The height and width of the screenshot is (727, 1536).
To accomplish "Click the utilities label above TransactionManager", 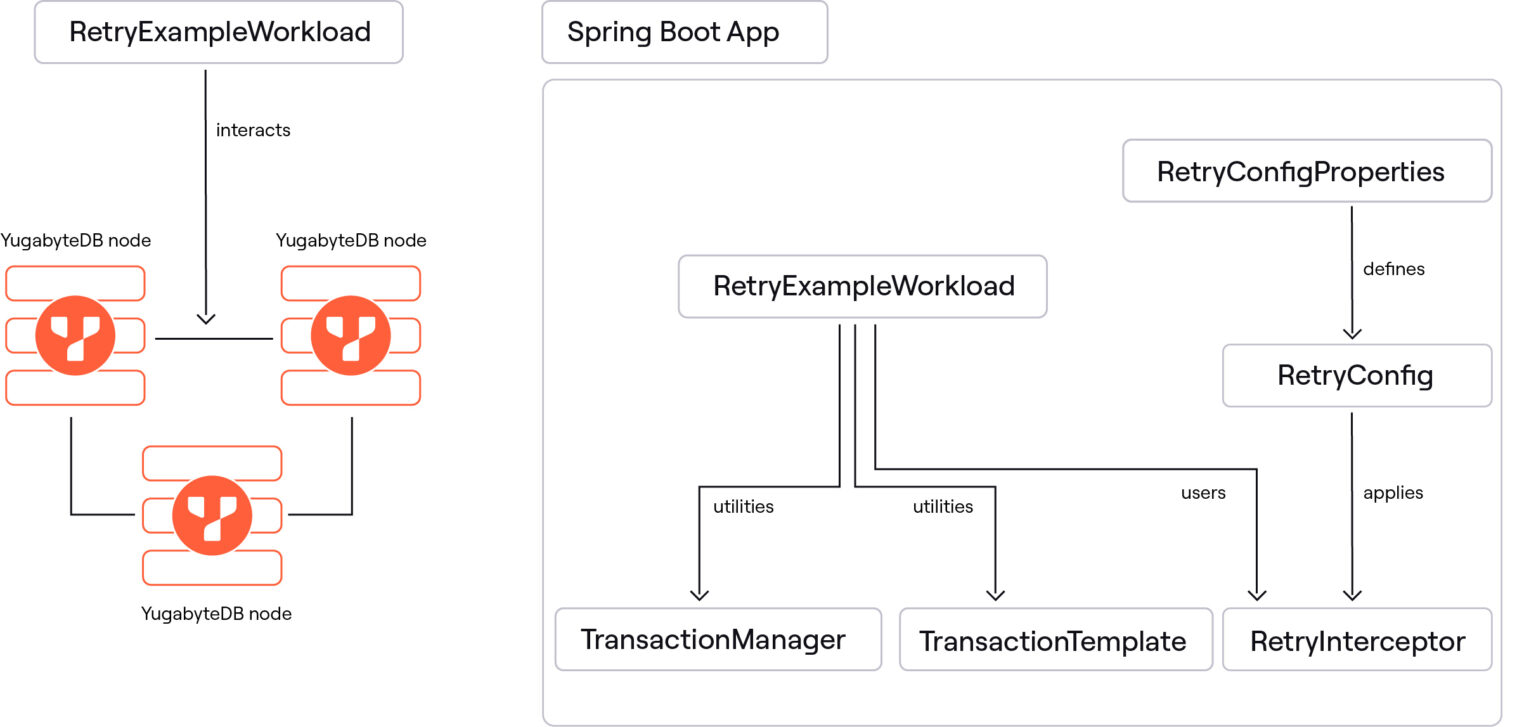I will tap(744, 507).
